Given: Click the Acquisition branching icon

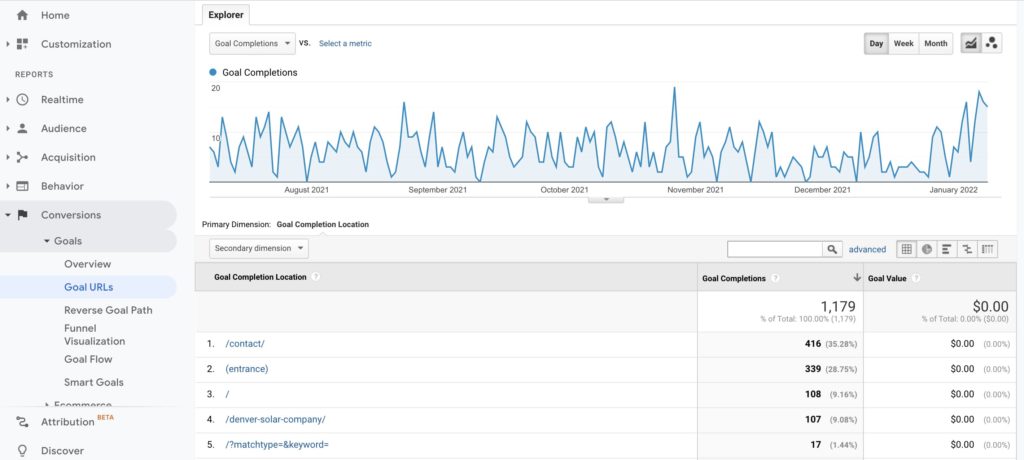Looking at the screenshot, I should coord(22,157).
